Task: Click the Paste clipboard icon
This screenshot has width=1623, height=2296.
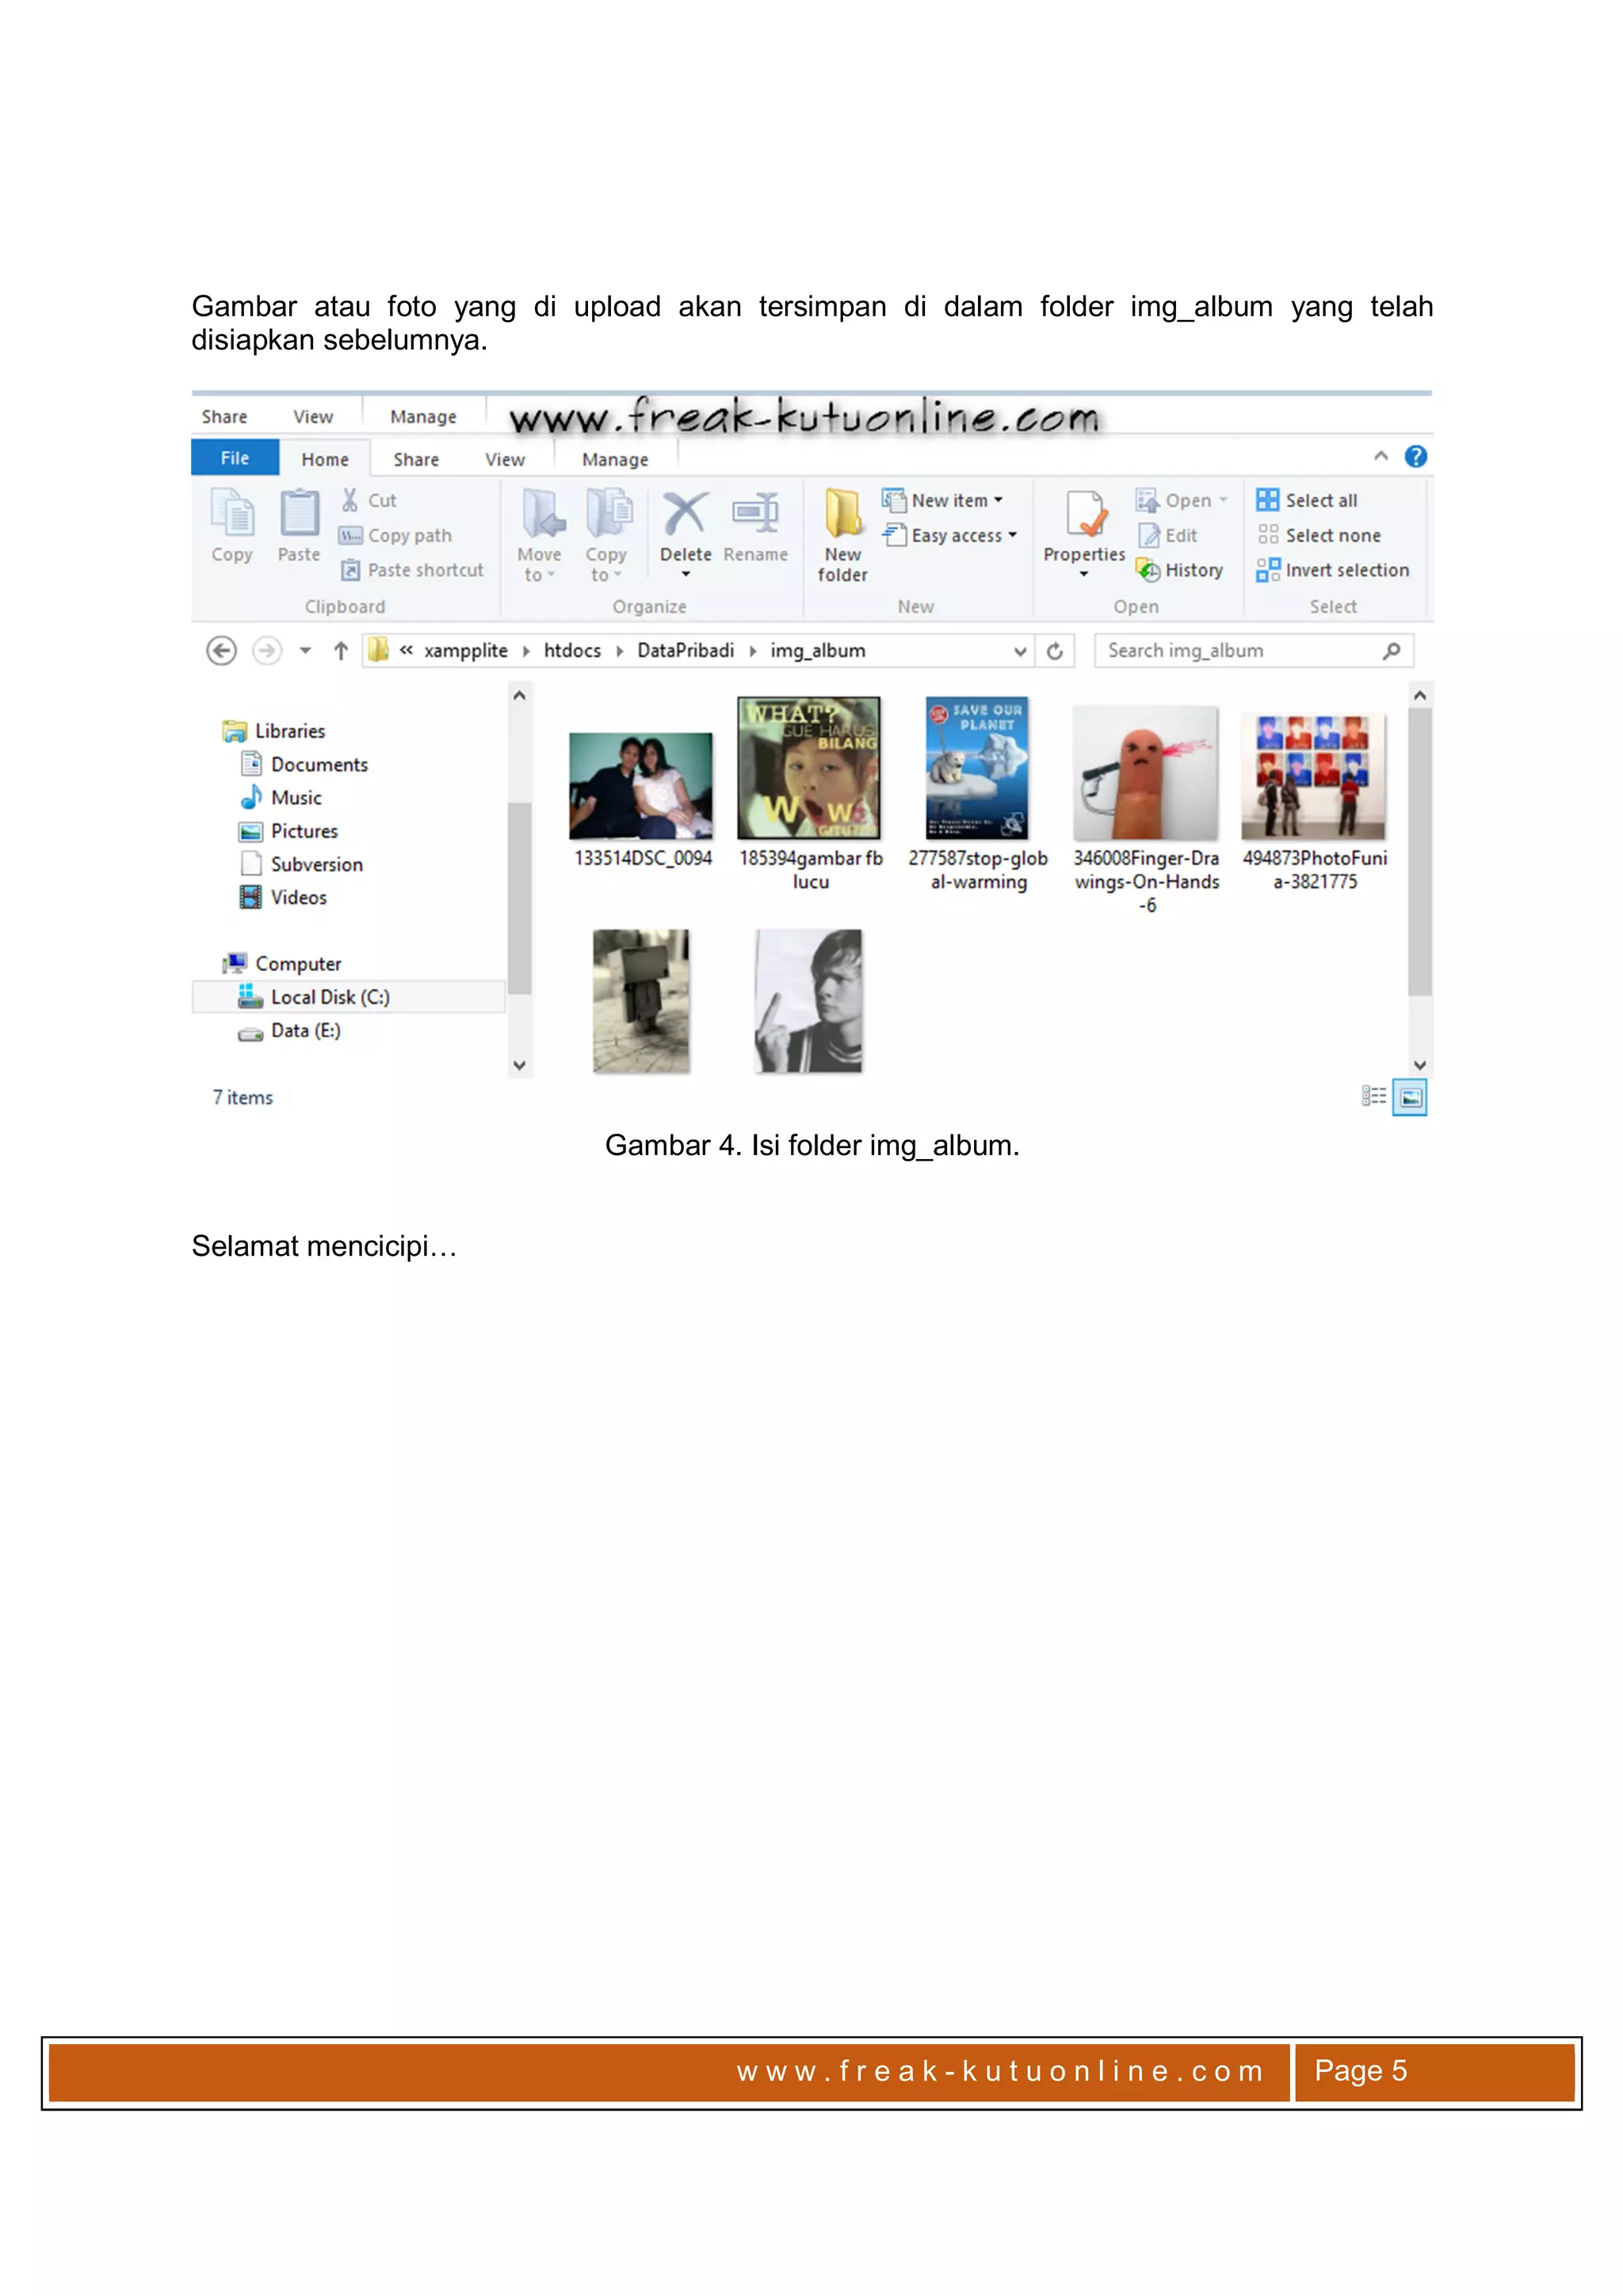Action: tap(299, 514)
